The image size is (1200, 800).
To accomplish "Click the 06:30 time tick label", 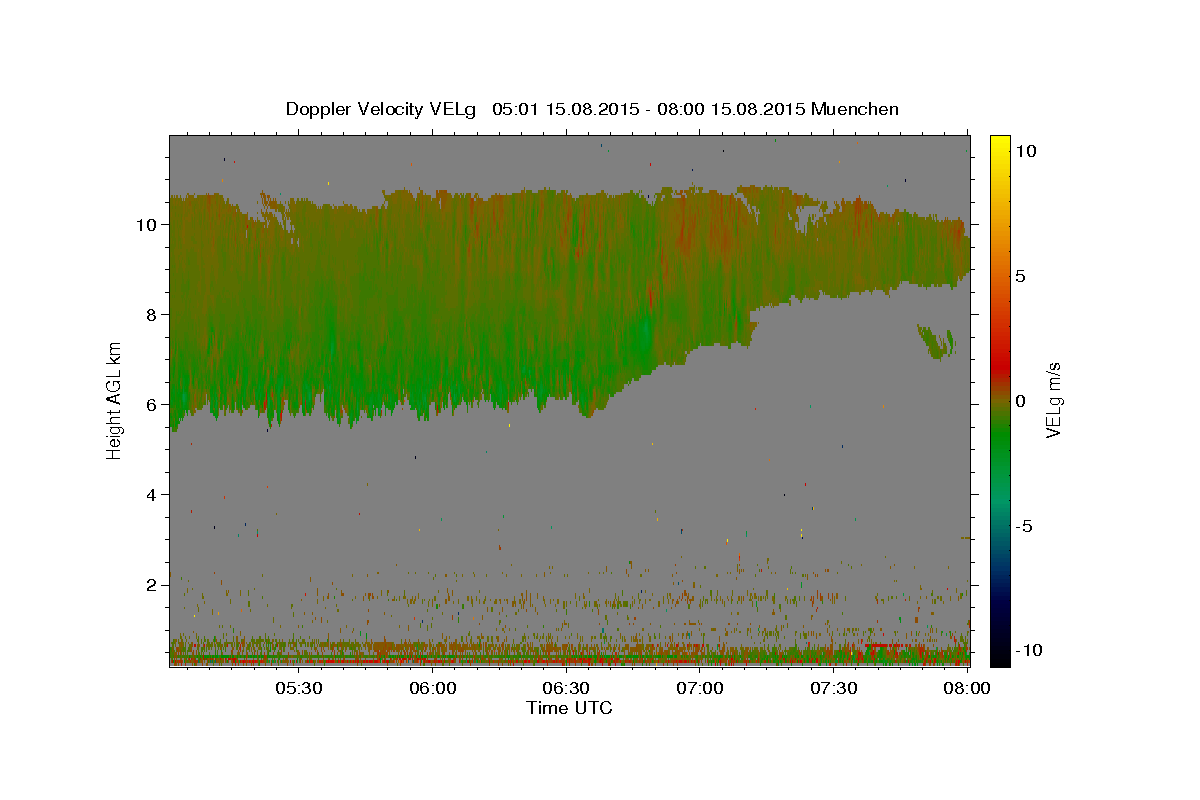I will pos(566,688).
